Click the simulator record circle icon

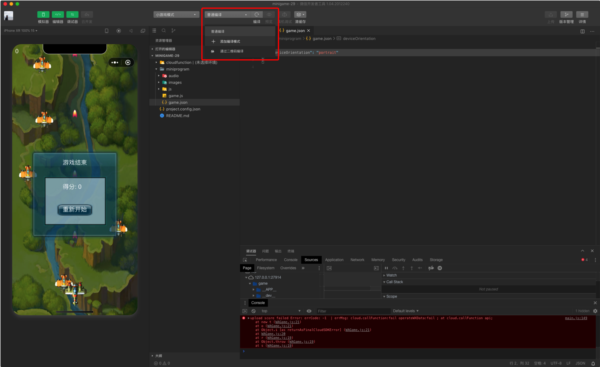coord(119,31)
